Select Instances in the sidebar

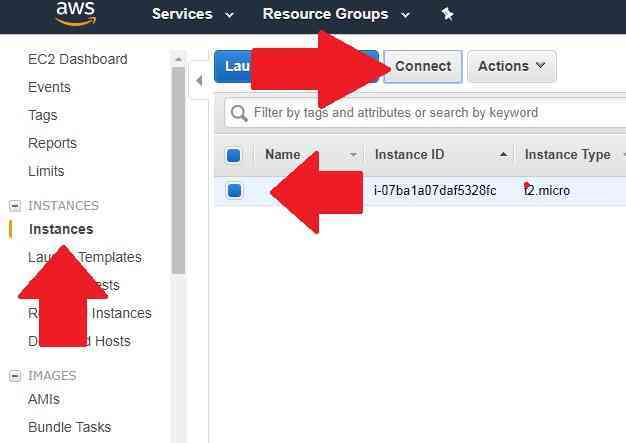click(61, 229)
